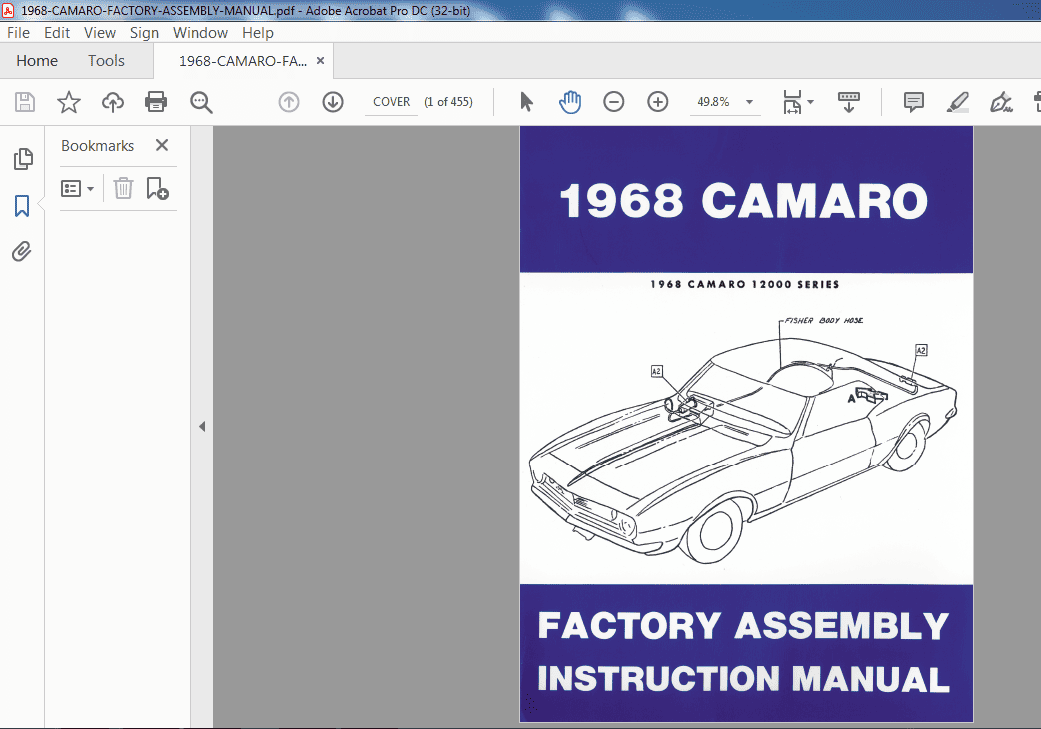Collapse the navigation pane with the arrow

pyautogui.click(x=202, y=425)
